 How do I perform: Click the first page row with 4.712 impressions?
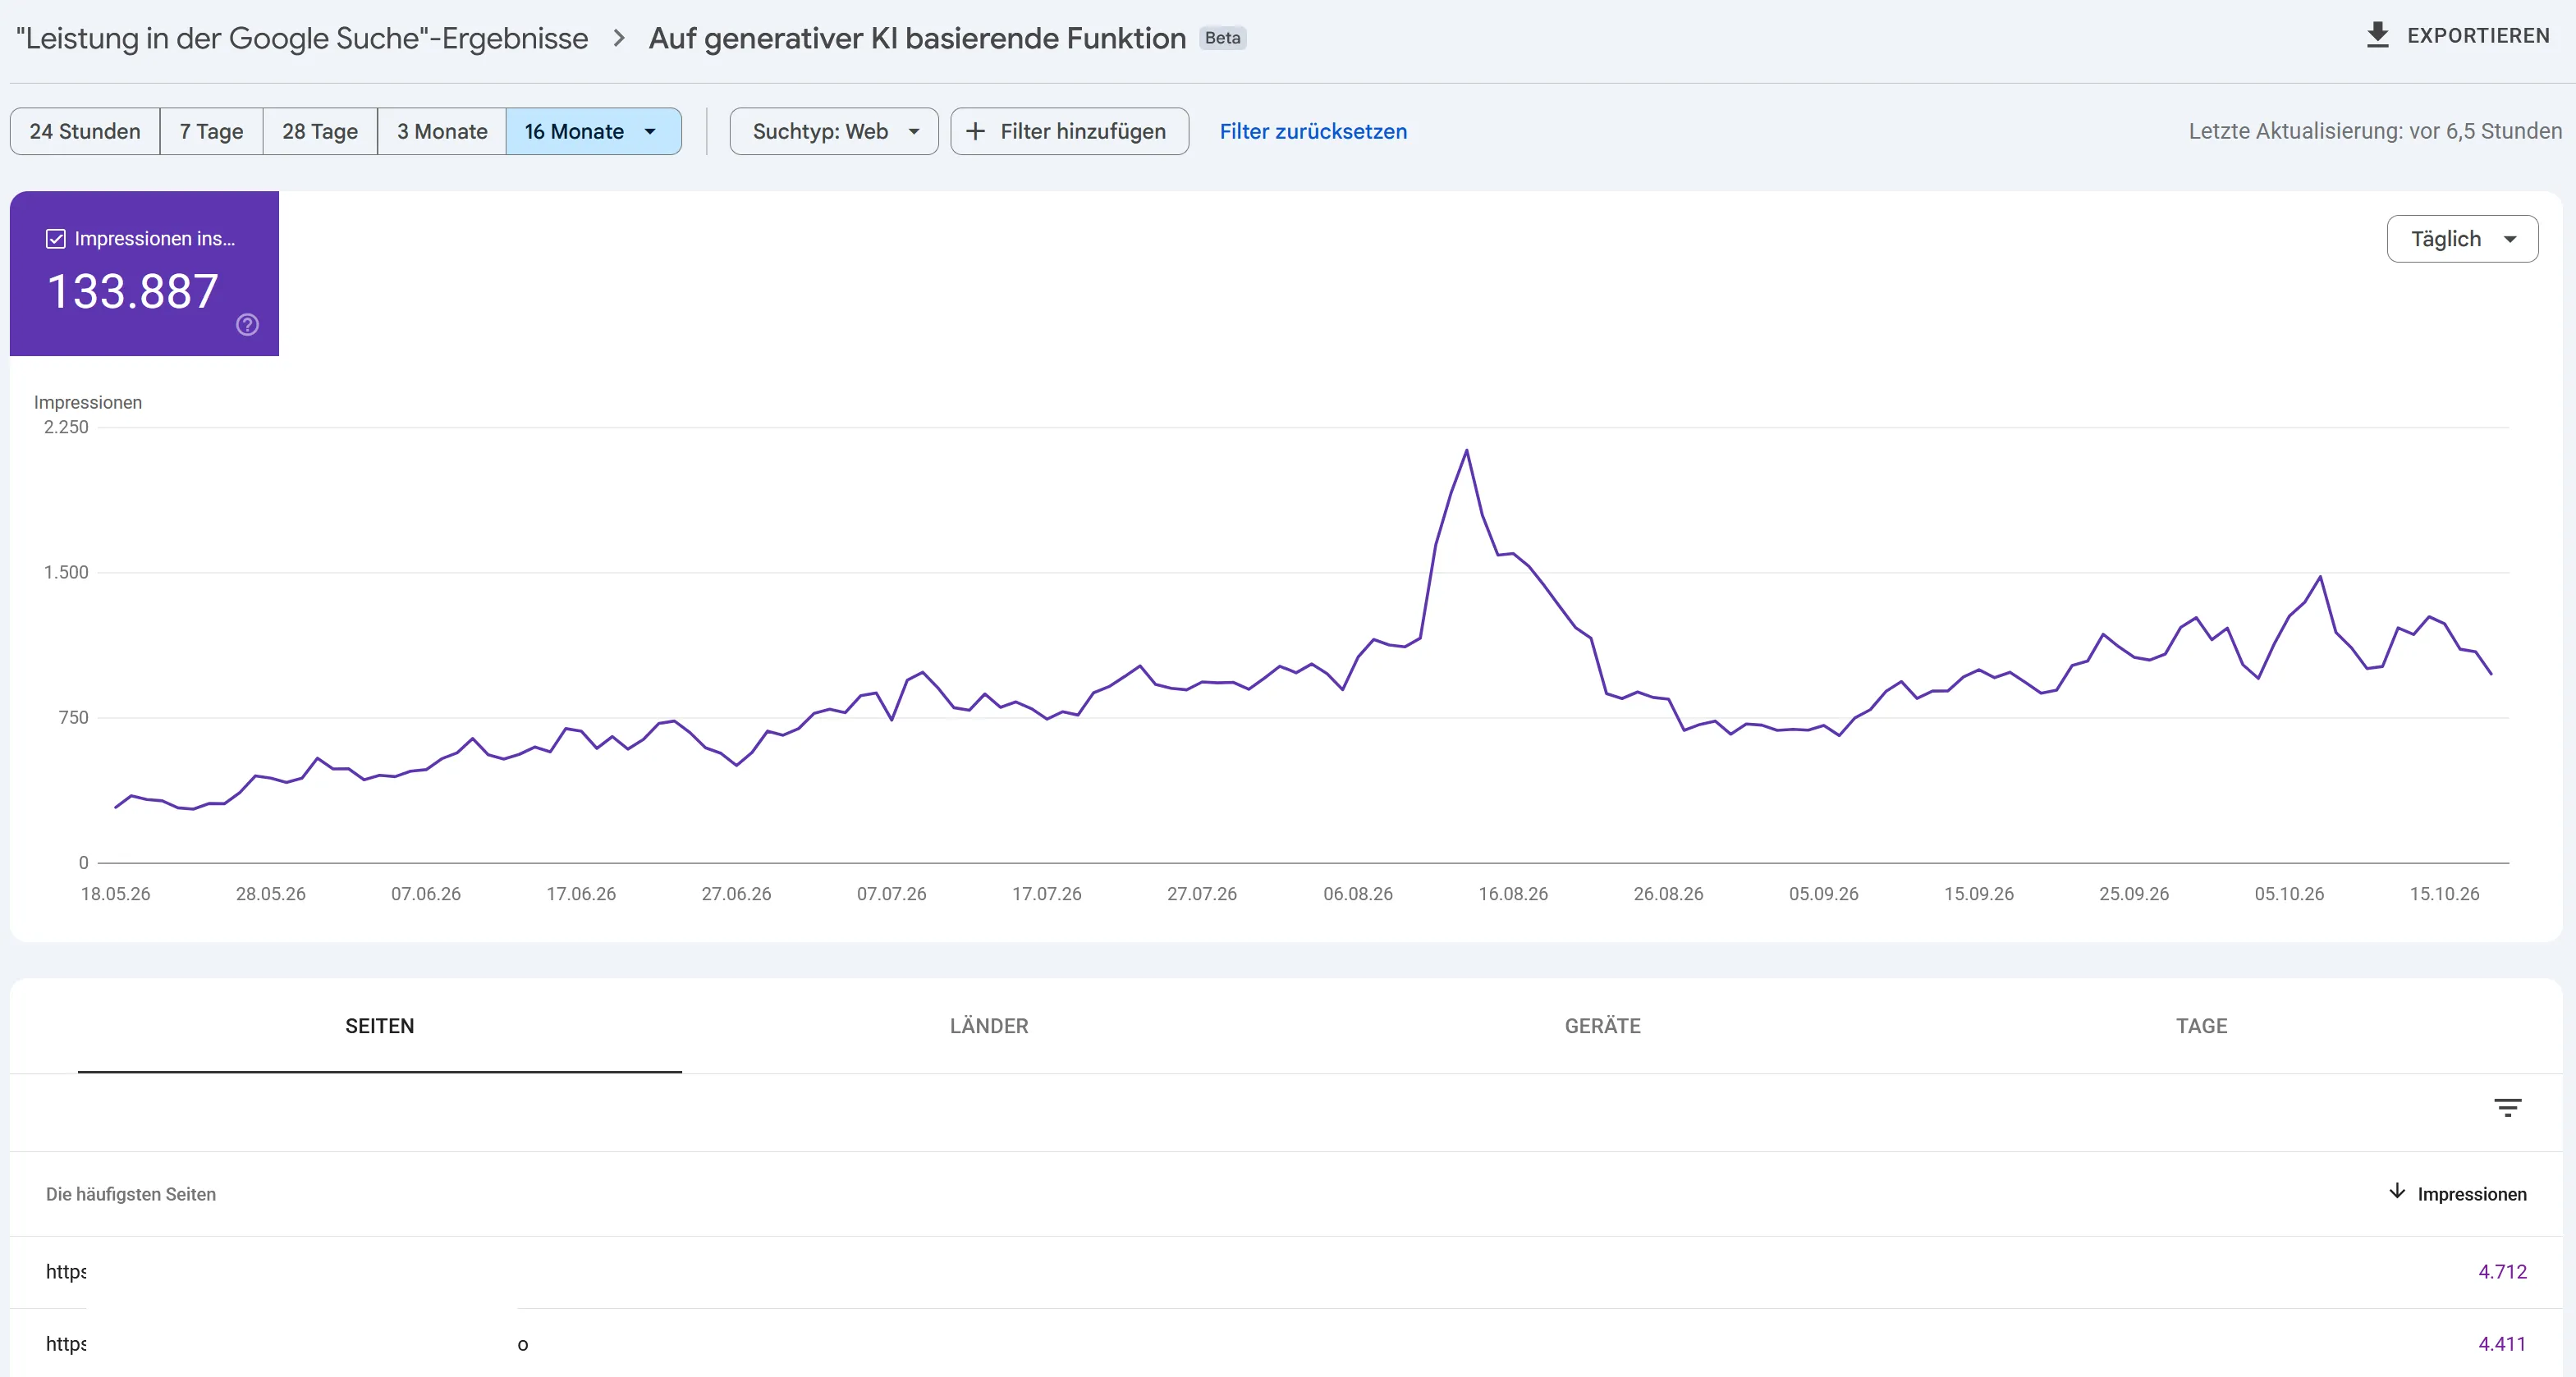[1286, 1272]
